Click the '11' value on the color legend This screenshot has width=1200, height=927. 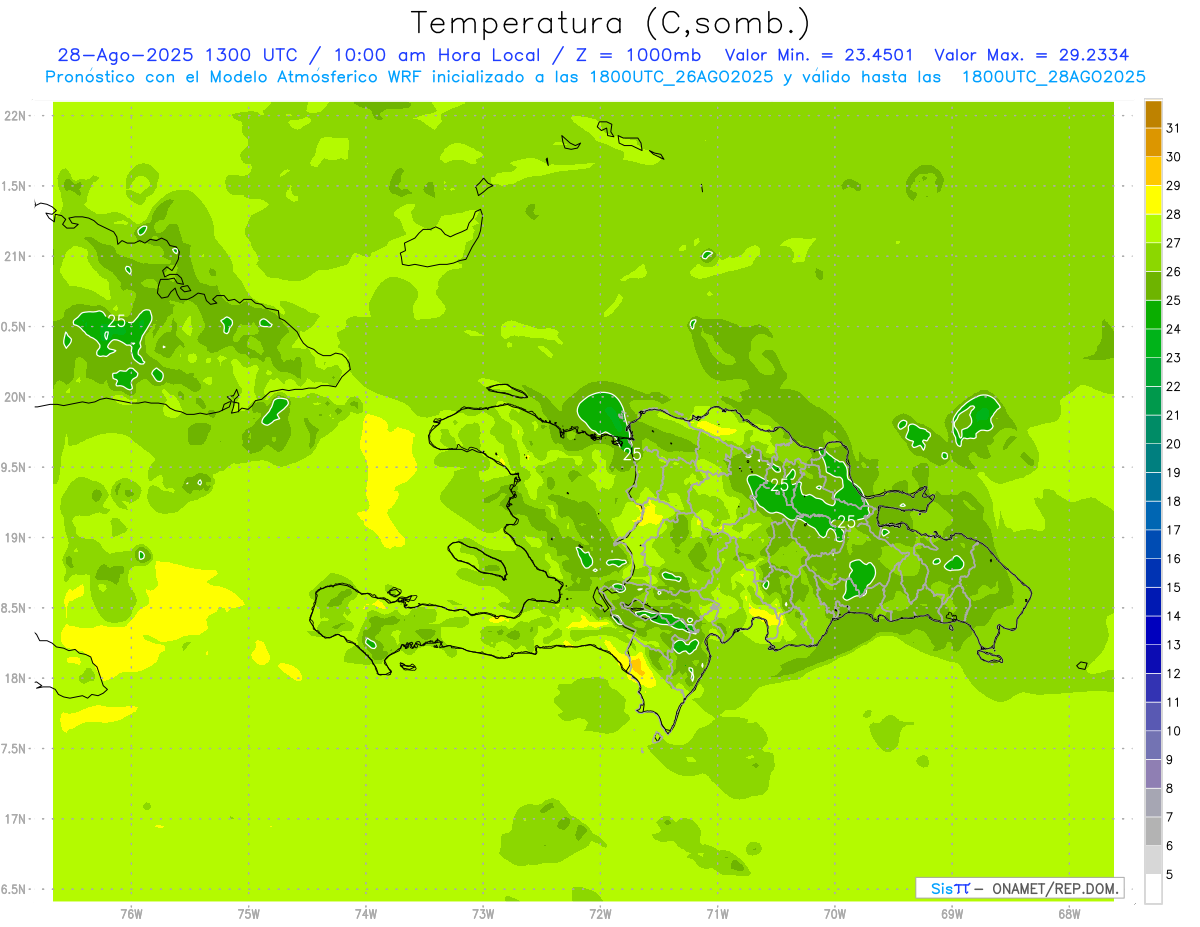(1173, 702)
